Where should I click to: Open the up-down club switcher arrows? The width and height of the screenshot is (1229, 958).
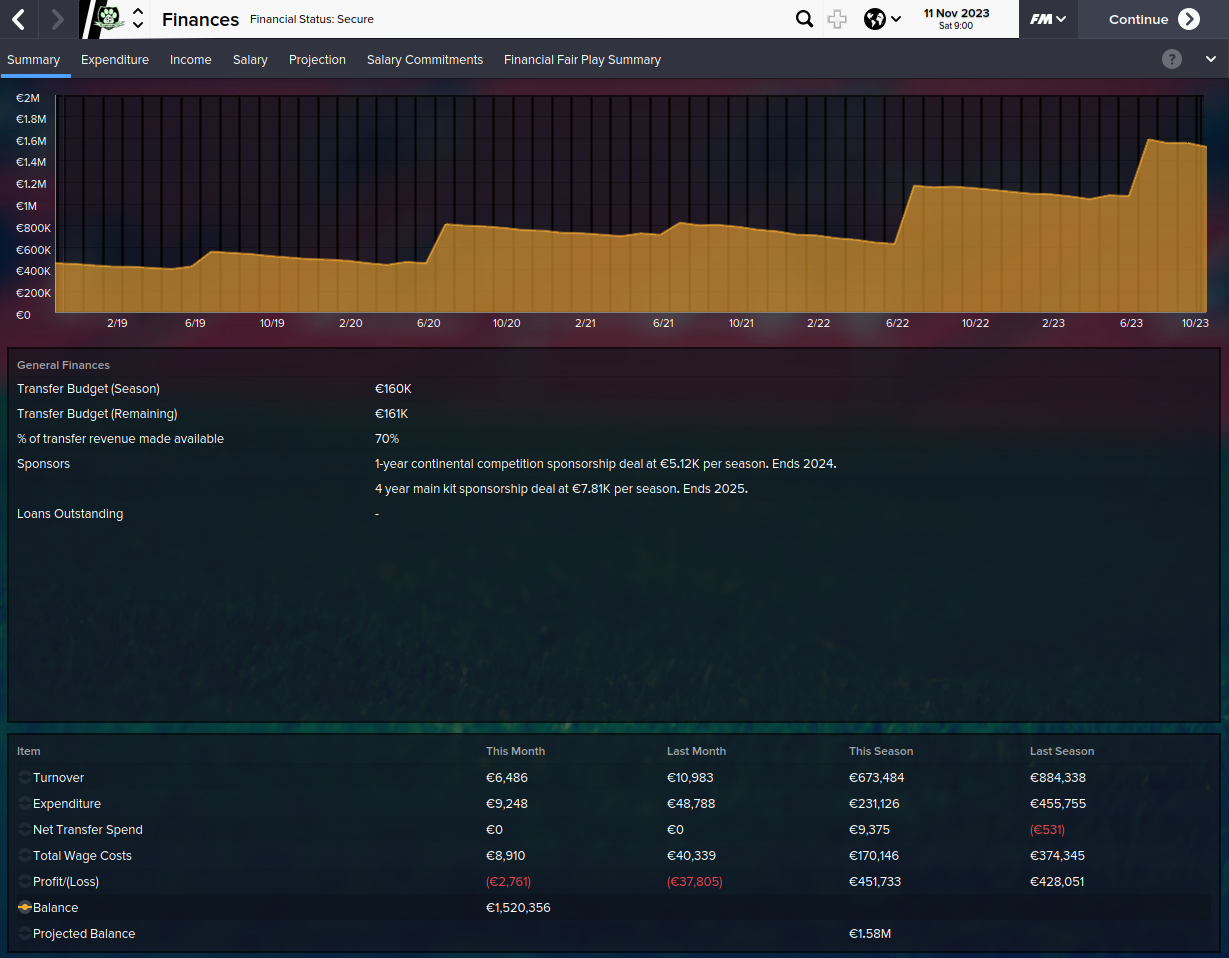point(138,19)
